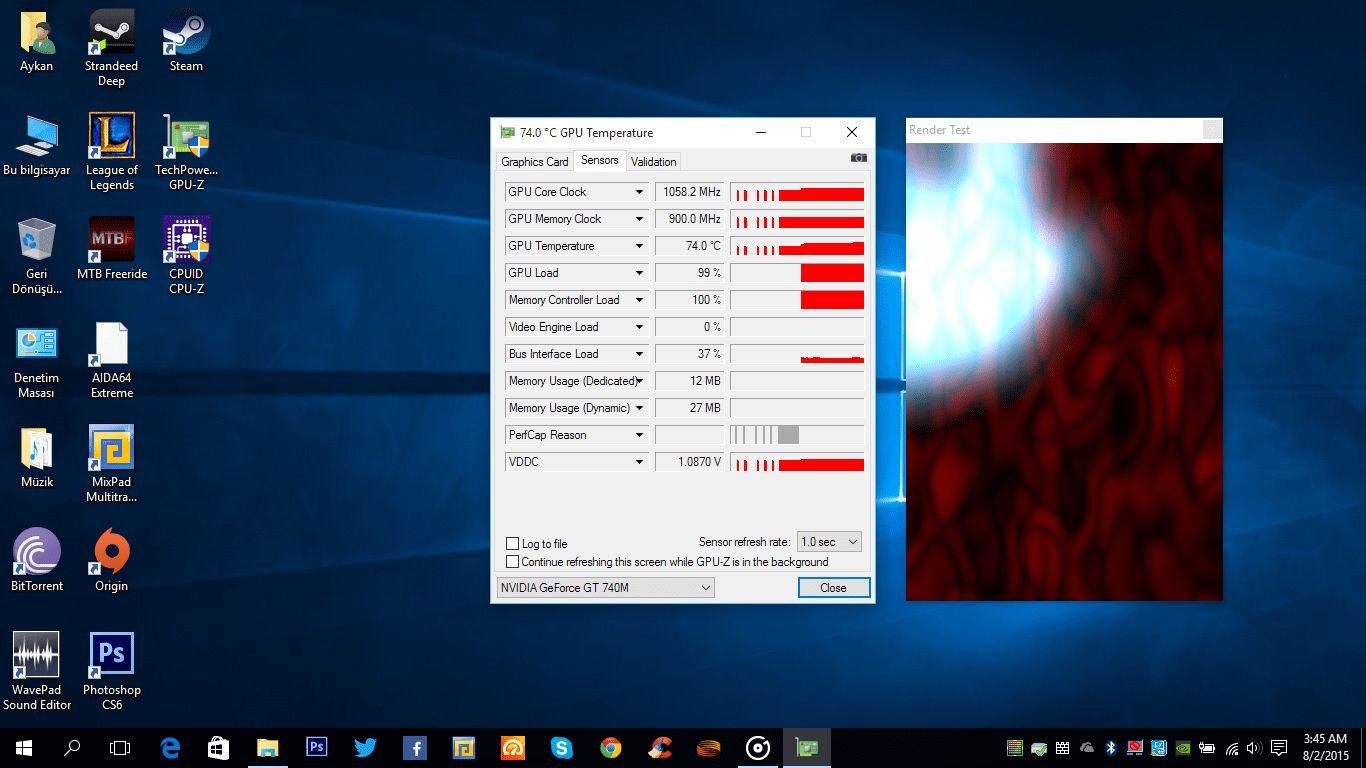1366x768 pixels.
Task: Click the Windows Start button
Action: coord(24,747)
